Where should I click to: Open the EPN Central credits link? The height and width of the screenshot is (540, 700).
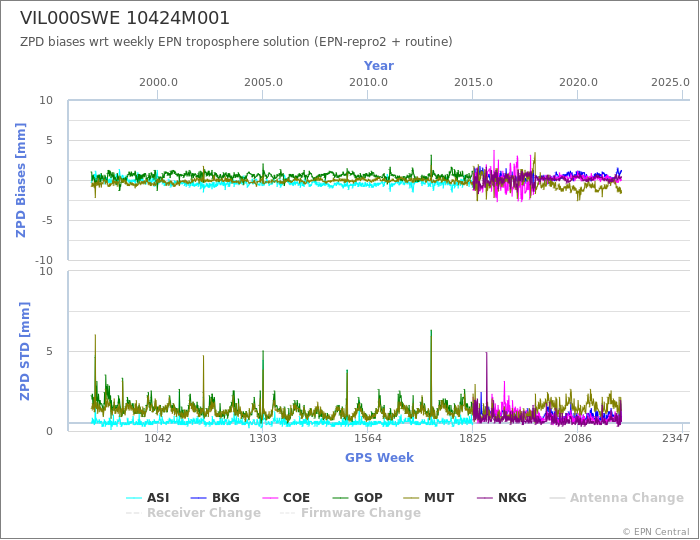(656, 532)
